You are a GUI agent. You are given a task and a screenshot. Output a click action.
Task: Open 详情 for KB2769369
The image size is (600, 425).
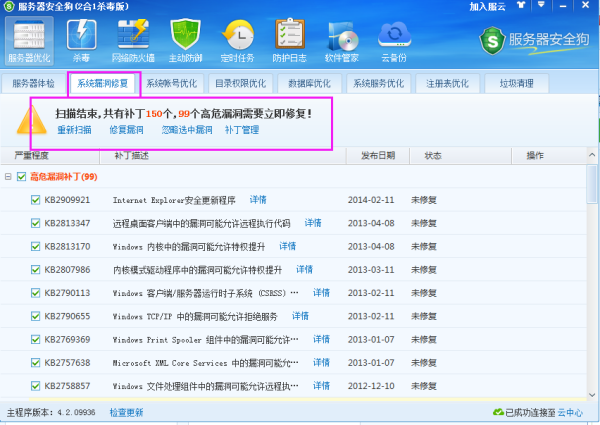[x=321, y=339]
